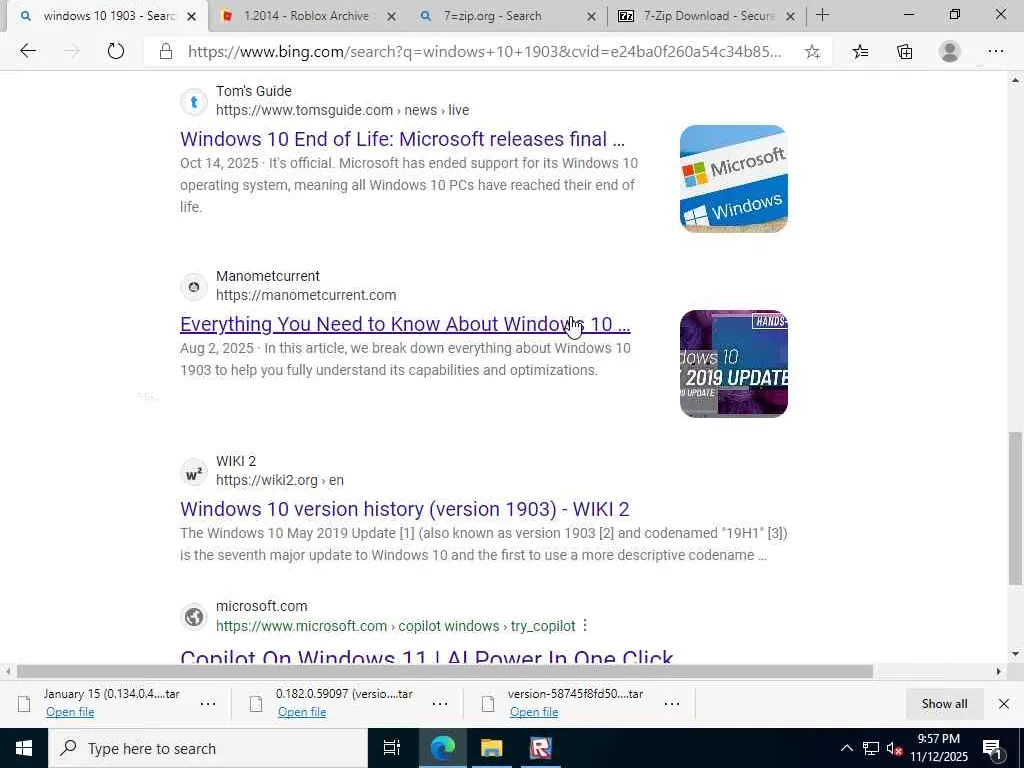Open the Roblox Studio taskbar icon
Image resolution: width=1024 pixels, height=768 pixels.
tap(541, 748)
